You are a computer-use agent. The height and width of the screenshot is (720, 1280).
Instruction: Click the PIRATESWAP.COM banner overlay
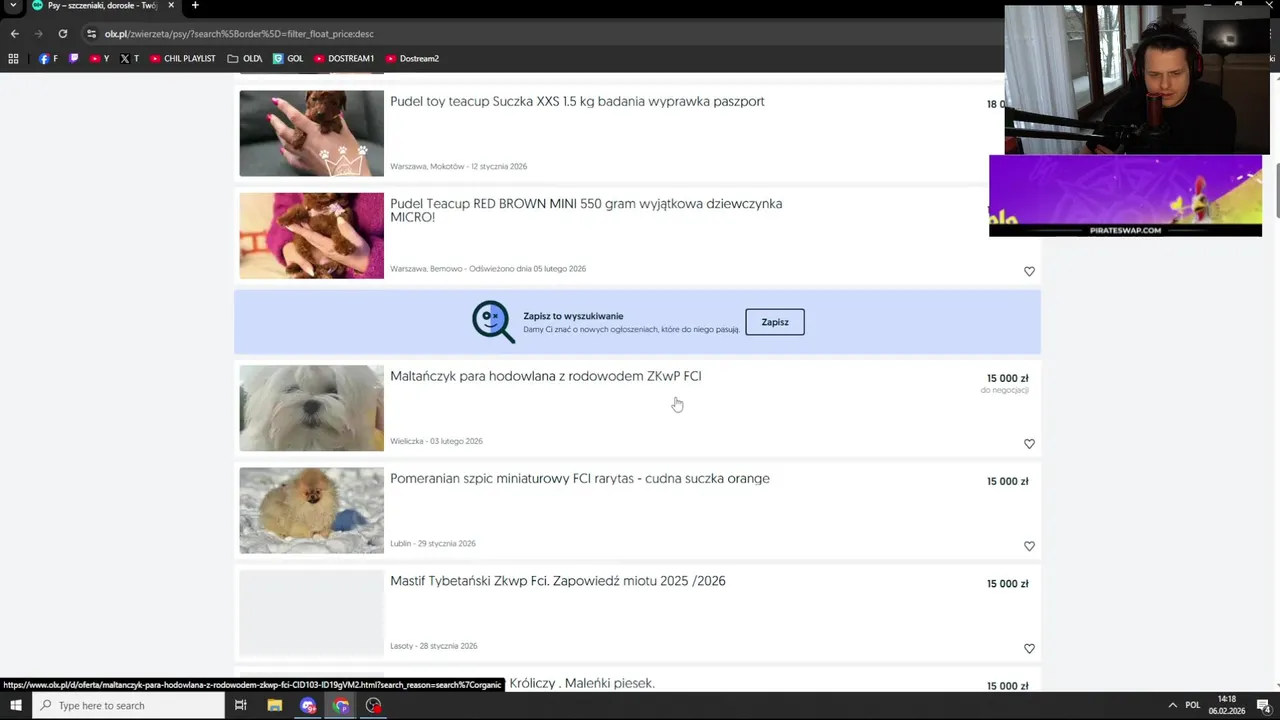click(x=1125, y=196)
